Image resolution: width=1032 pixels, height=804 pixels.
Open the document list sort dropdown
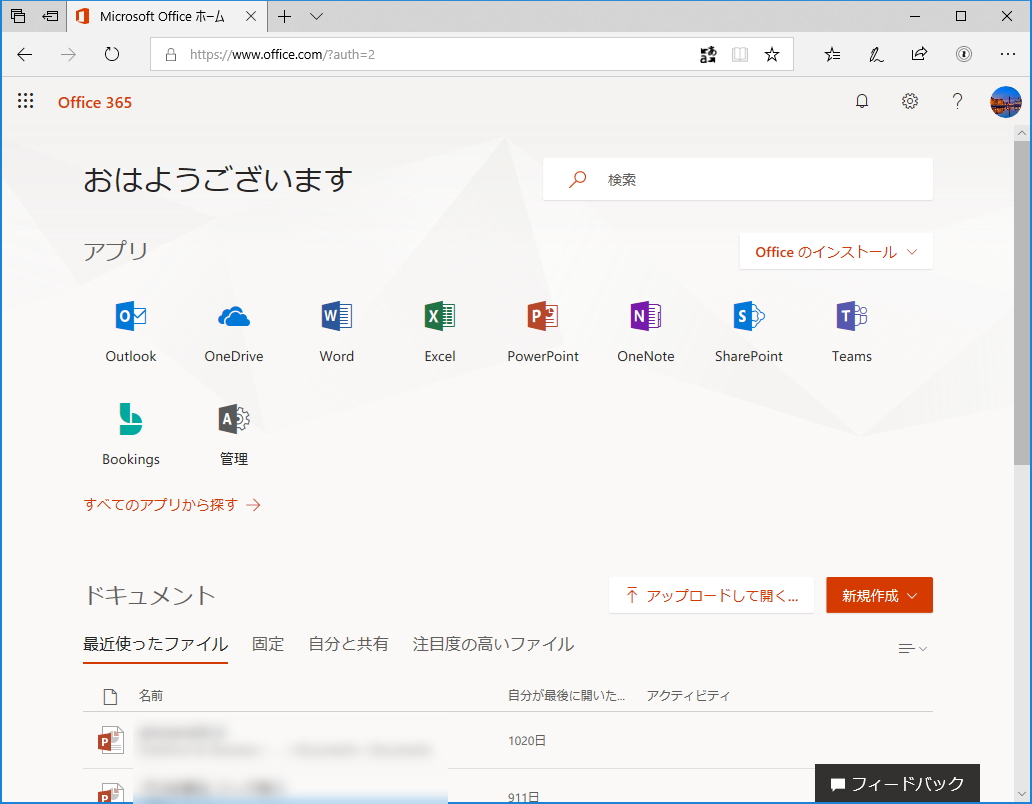[x=911, y=647]
